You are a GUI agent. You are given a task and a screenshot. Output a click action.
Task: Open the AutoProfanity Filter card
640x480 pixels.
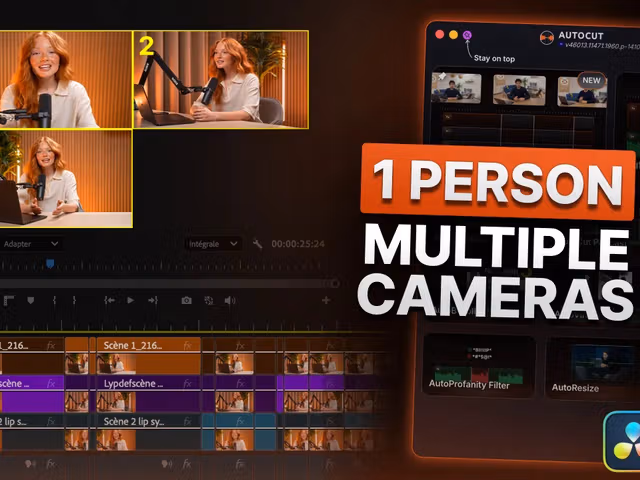tap(479, 366)
